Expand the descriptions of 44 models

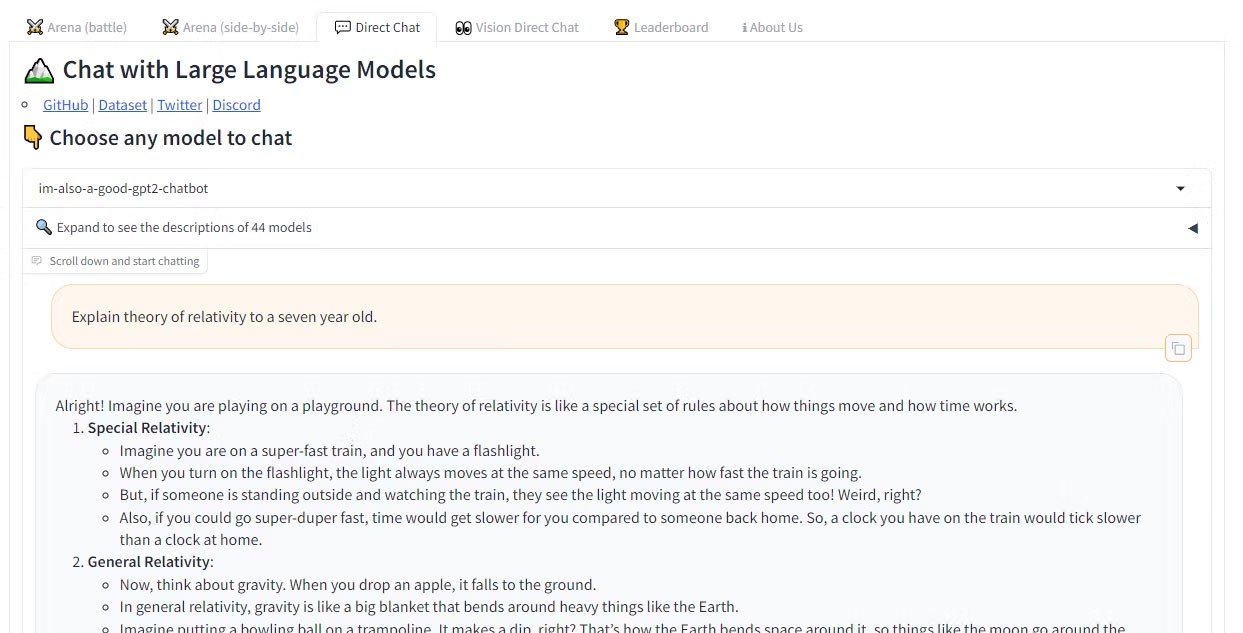point(184,227)
